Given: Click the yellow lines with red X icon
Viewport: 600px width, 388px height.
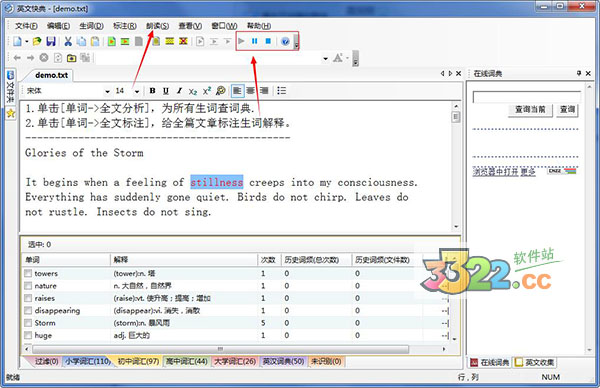Looking at the screenshot, I should [183, 41].
